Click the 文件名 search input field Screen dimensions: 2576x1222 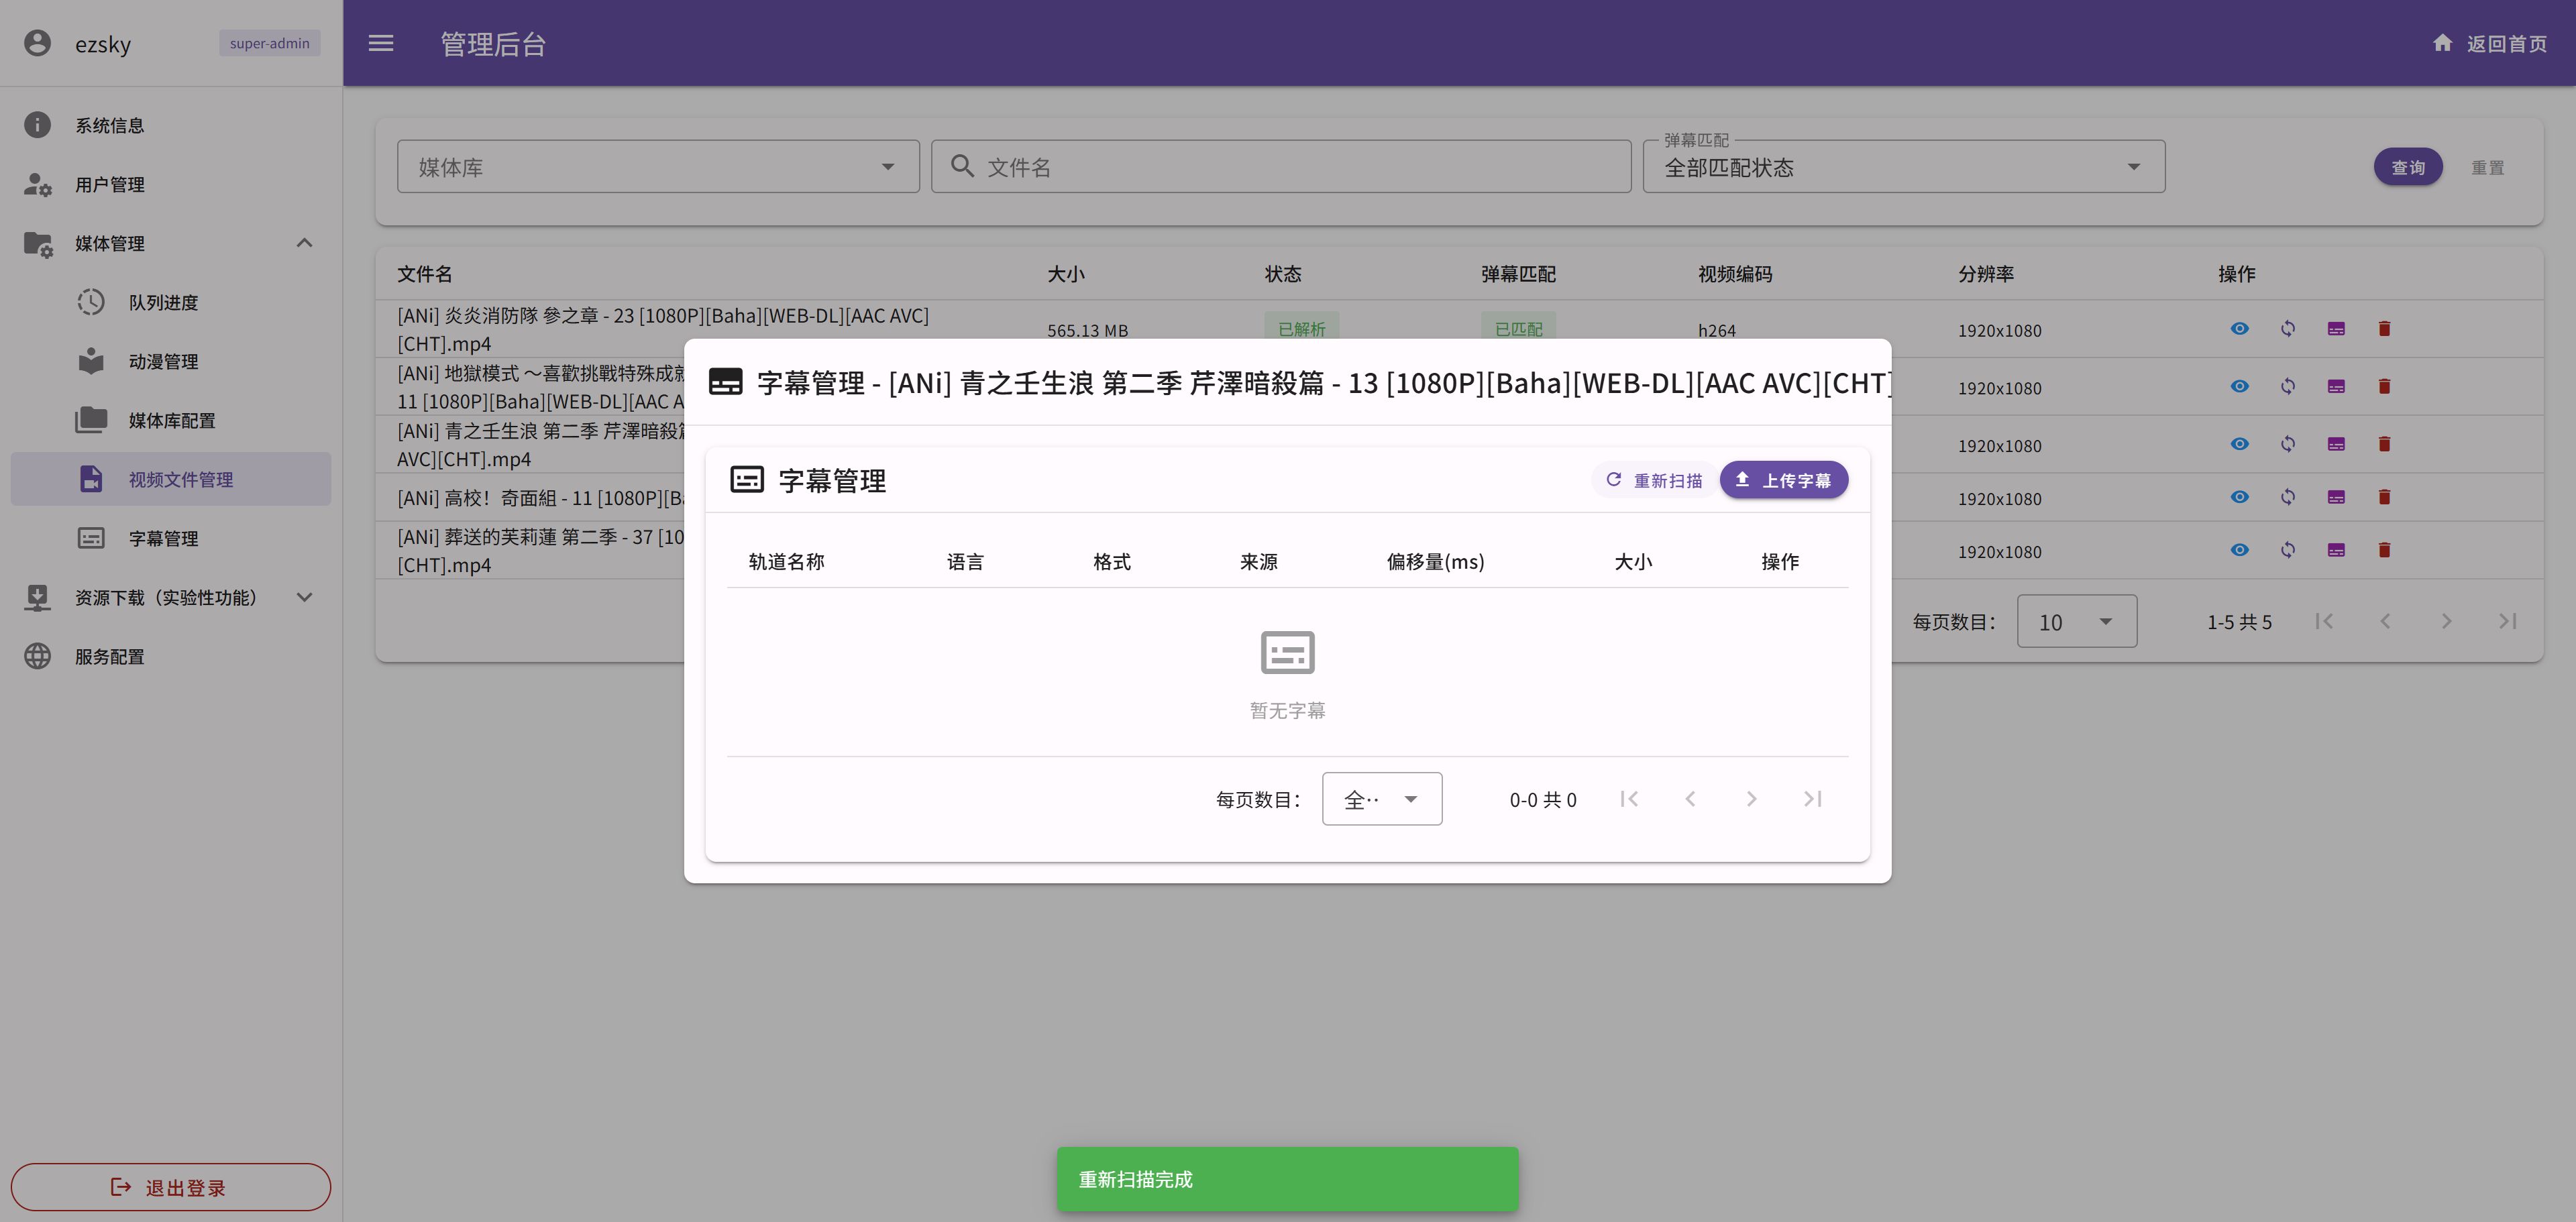(x=1280, y=166)
